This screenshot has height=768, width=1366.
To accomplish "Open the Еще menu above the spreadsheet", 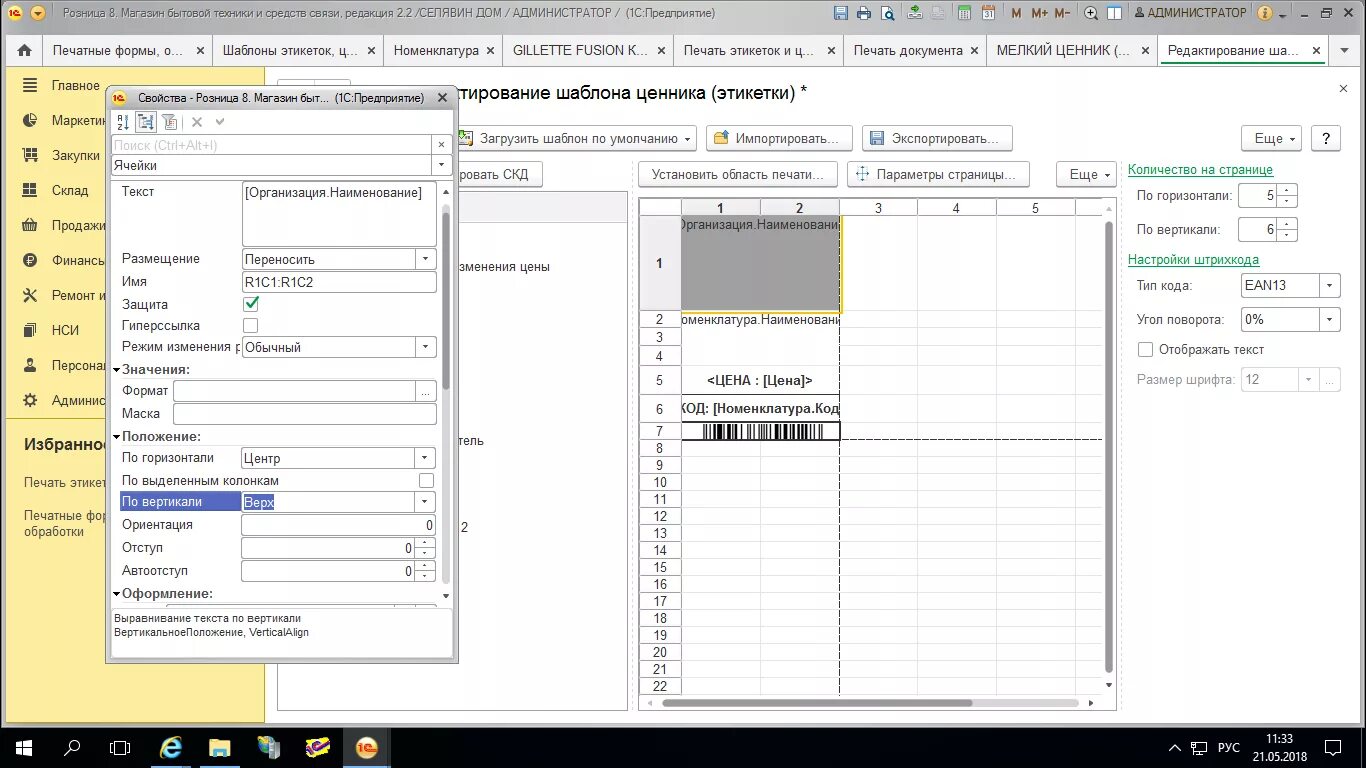I will pyautogui.click(x=1087, y=174).
